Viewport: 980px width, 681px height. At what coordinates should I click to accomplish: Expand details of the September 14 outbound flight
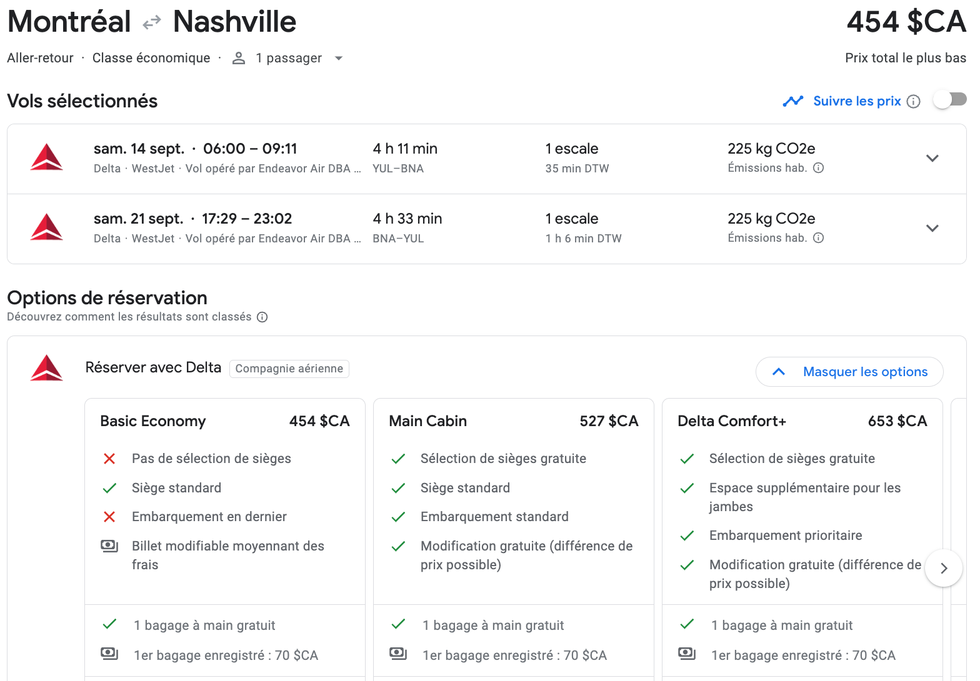(x=932, y=157)
